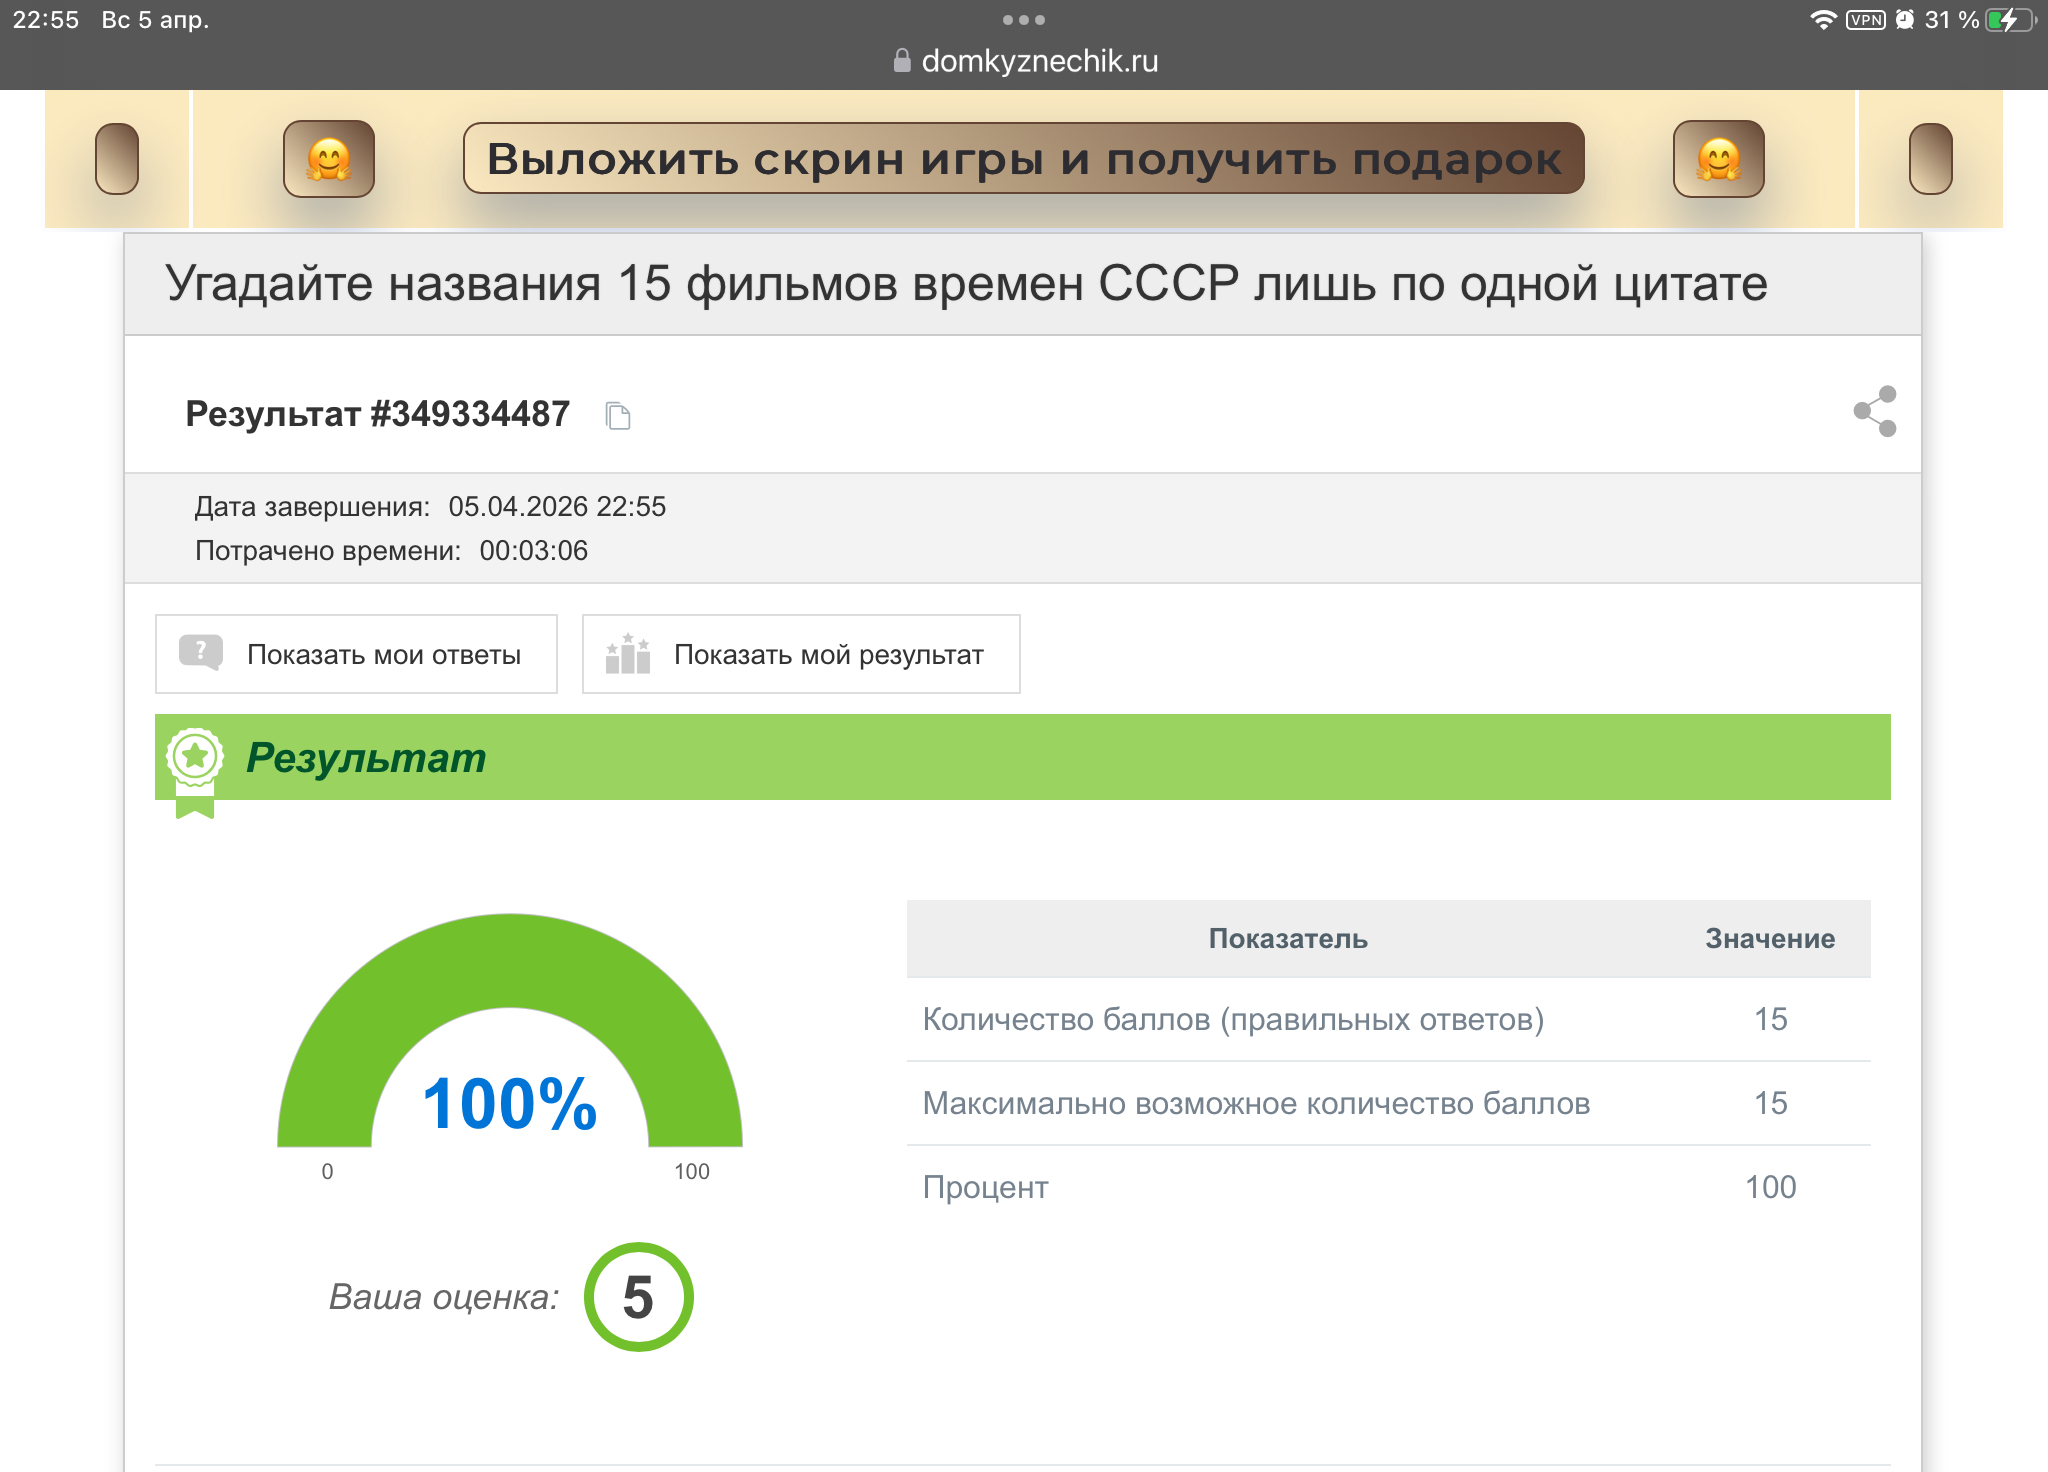The image size is (2048, 1472).
Task: Click the left hugging emoji button
Action: tap(329, 159)
